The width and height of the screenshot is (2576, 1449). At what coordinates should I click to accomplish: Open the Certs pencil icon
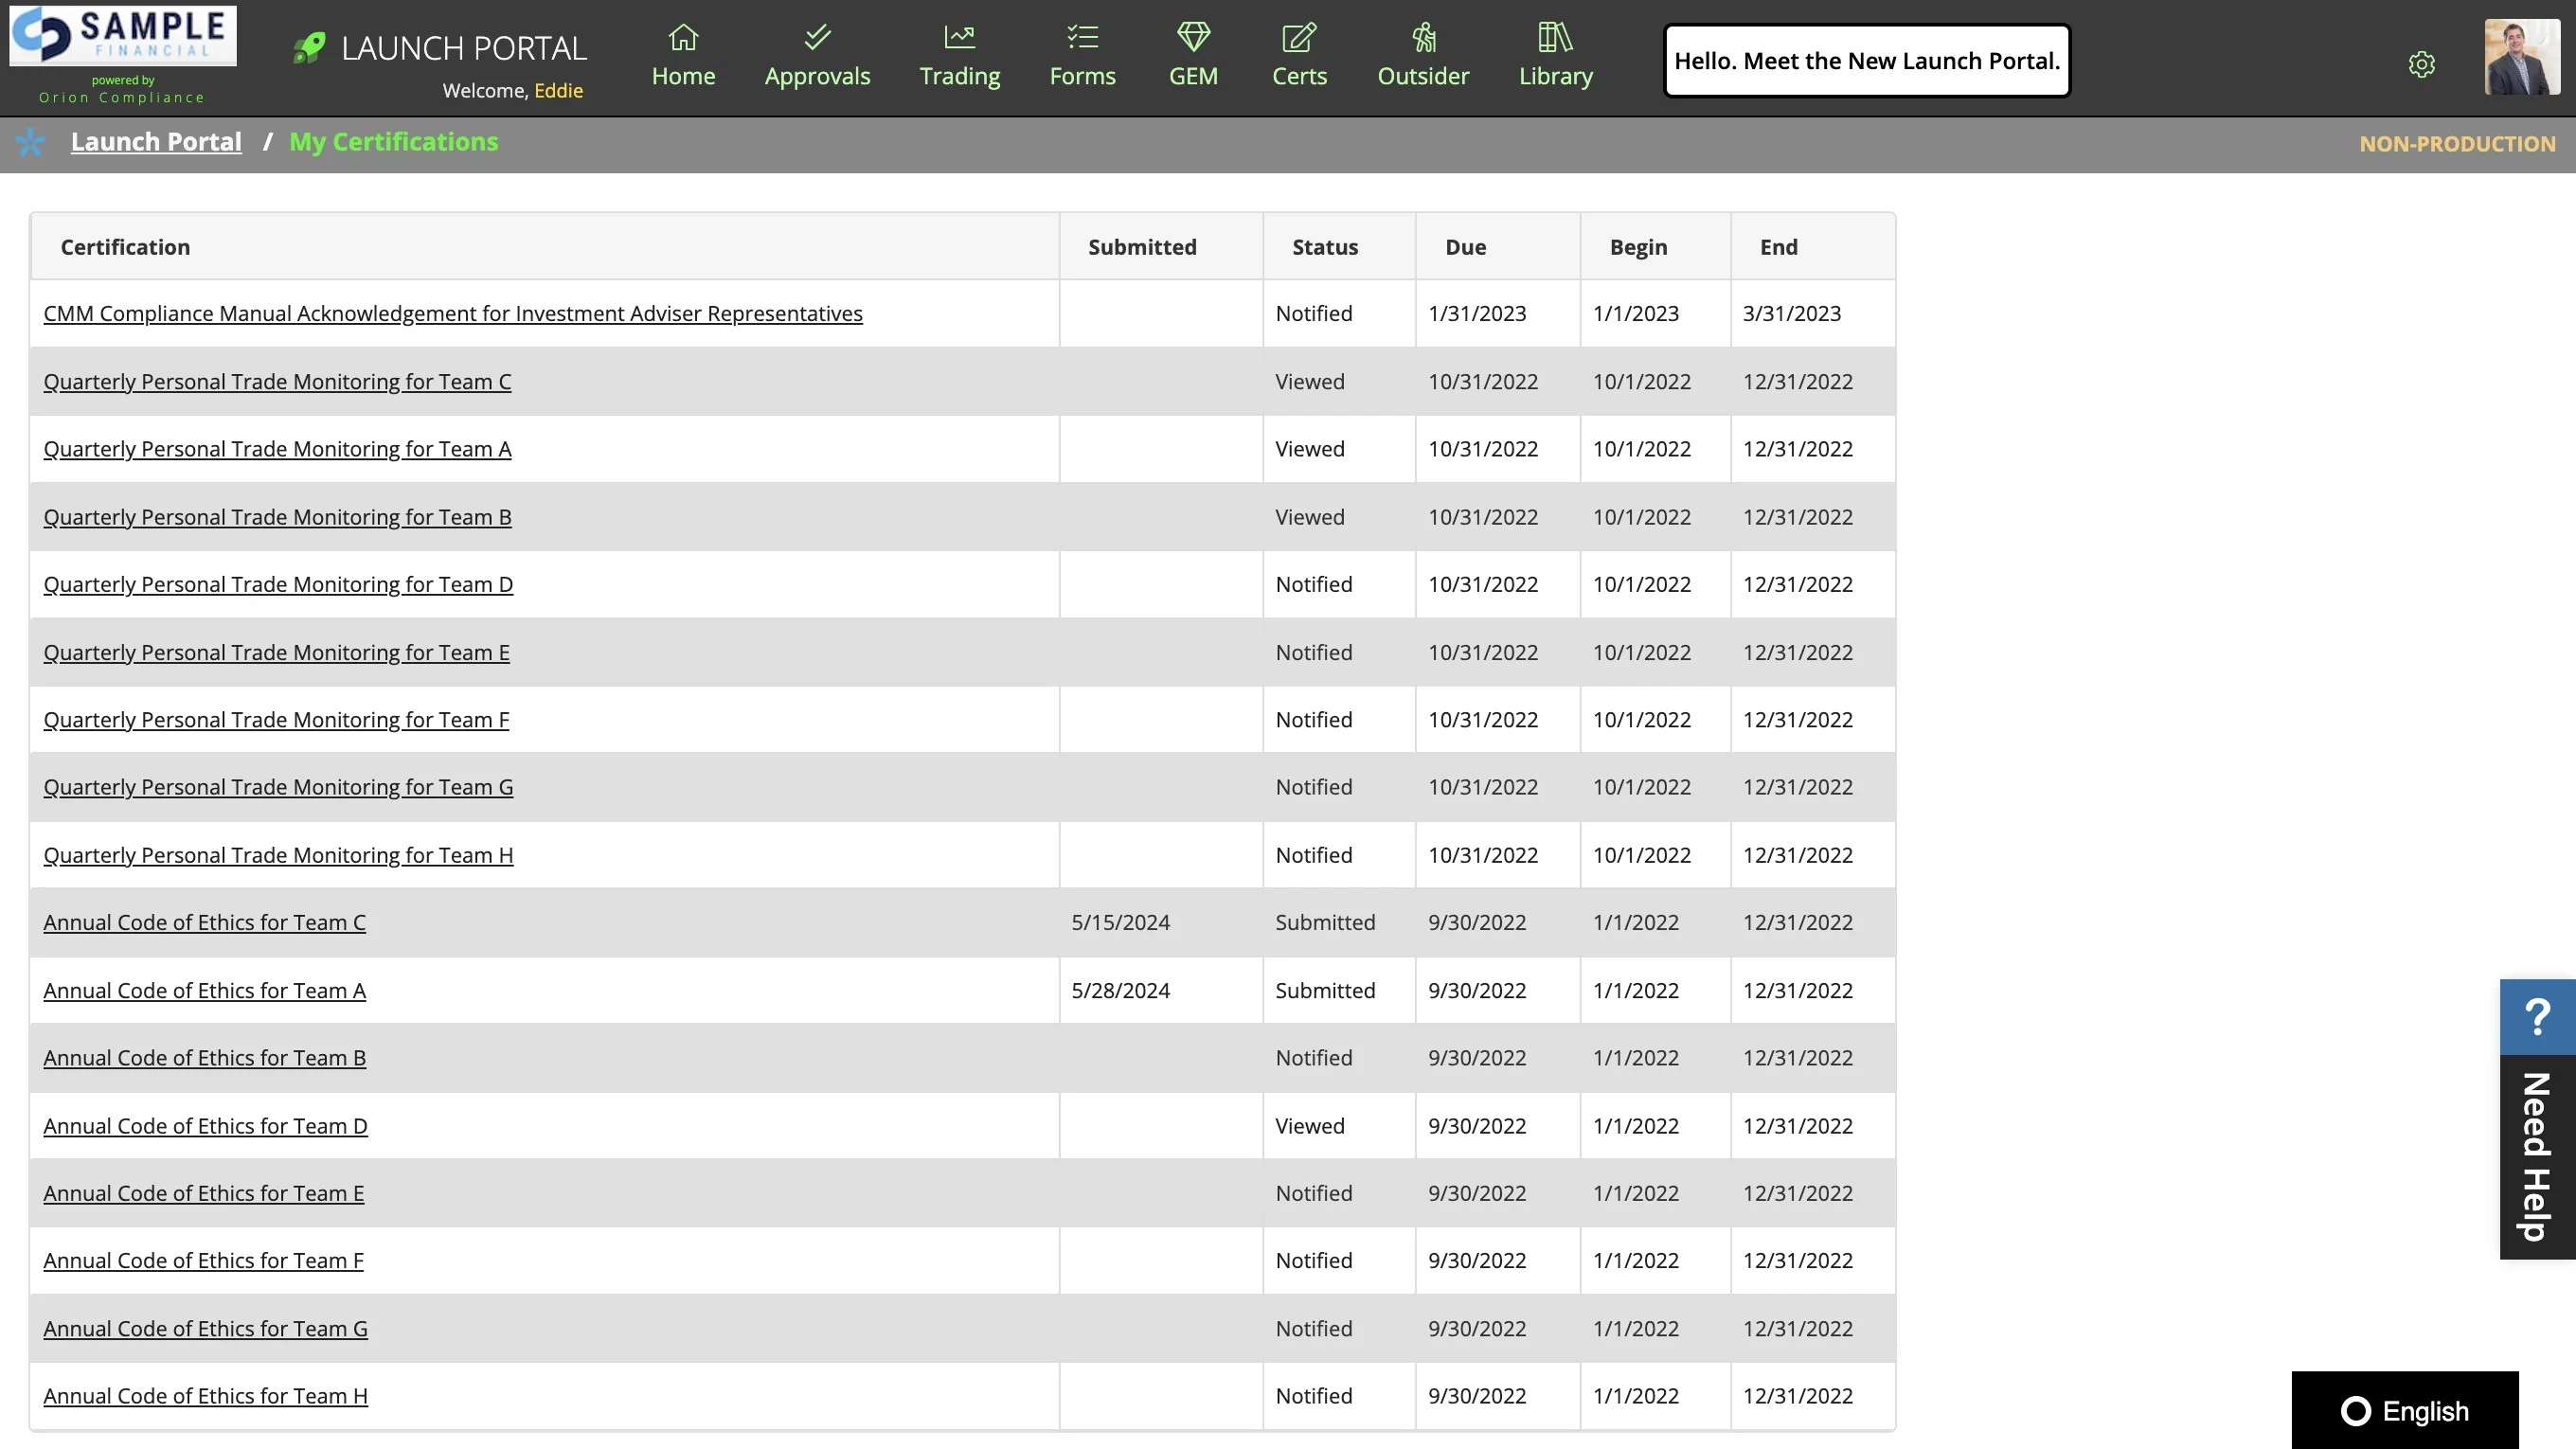click(x=1299, y=38)
